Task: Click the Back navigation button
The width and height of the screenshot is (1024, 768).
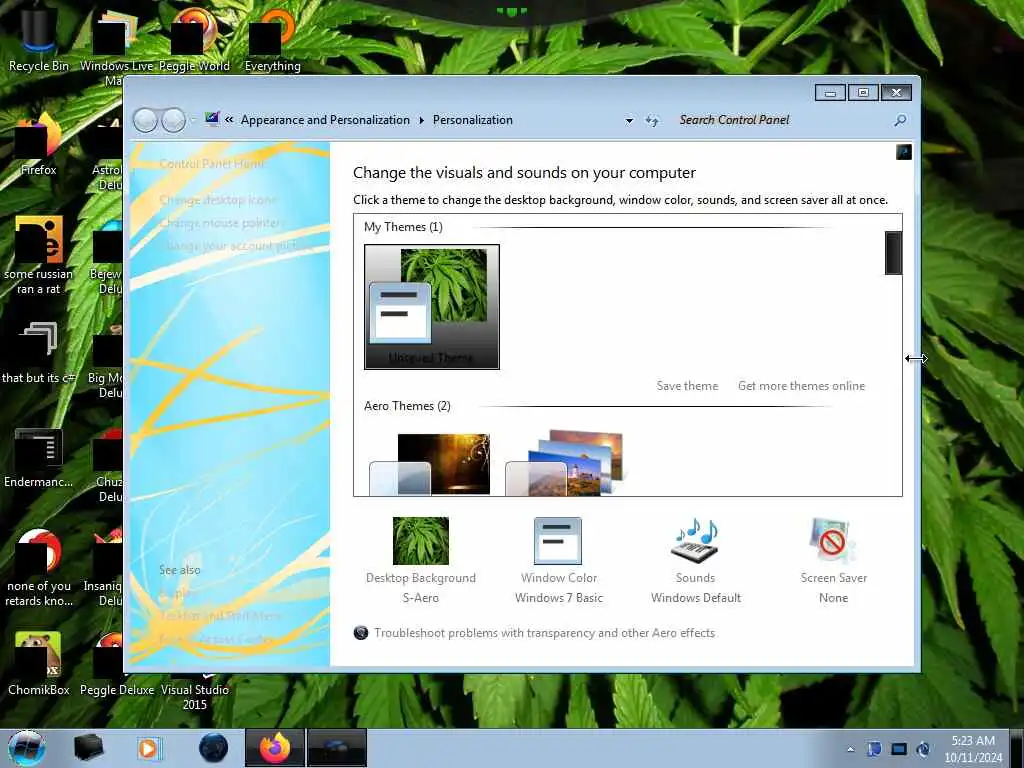Action: (x=145, y=120)
